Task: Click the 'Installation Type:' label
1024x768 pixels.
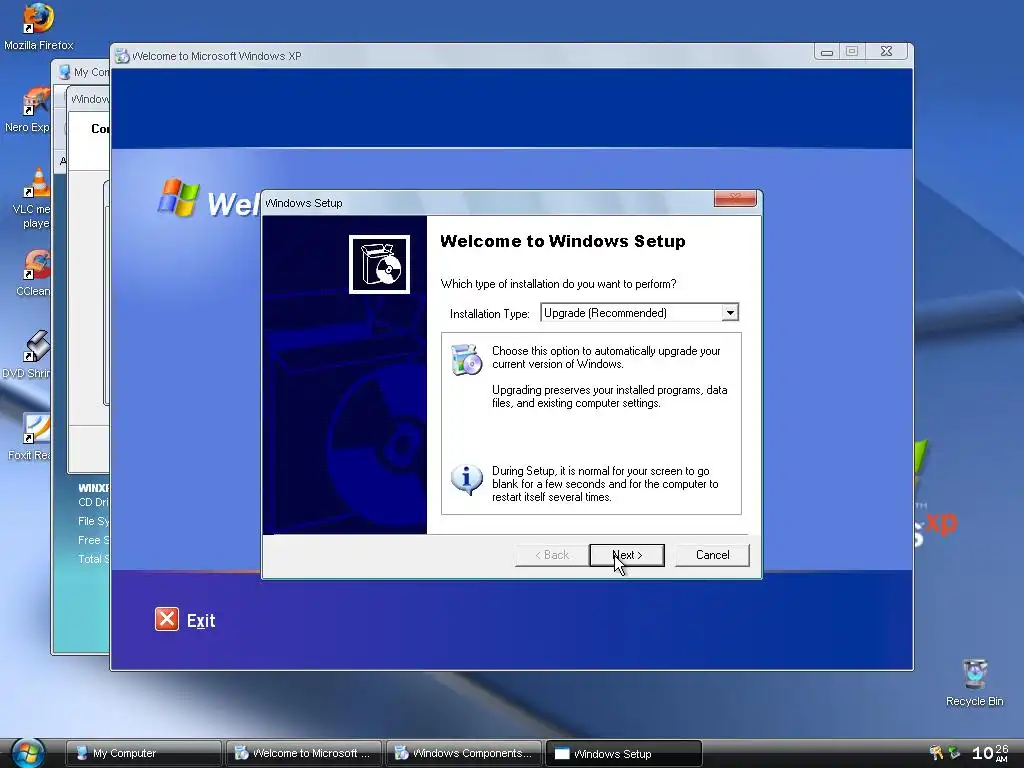Action: tap(489, 314)
